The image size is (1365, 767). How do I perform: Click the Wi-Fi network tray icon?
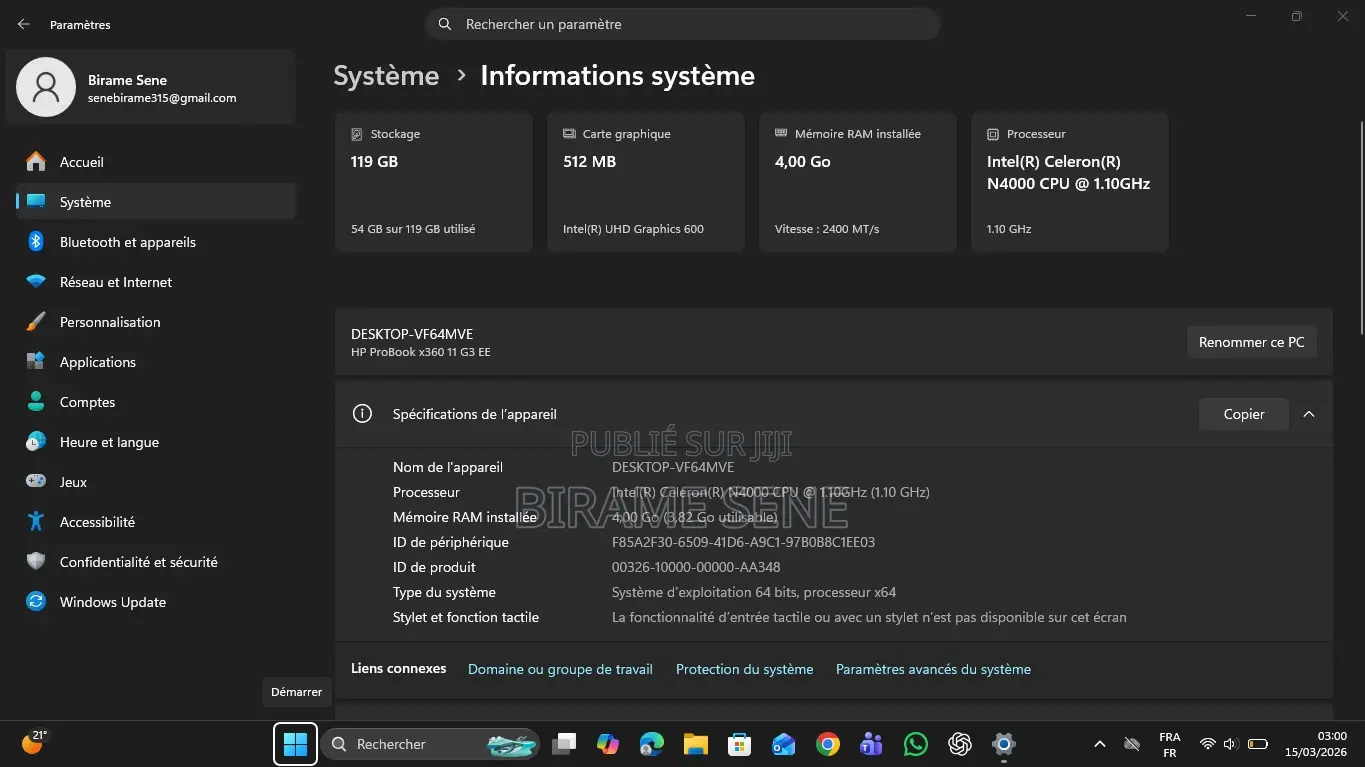click(x=1208, y=744)
